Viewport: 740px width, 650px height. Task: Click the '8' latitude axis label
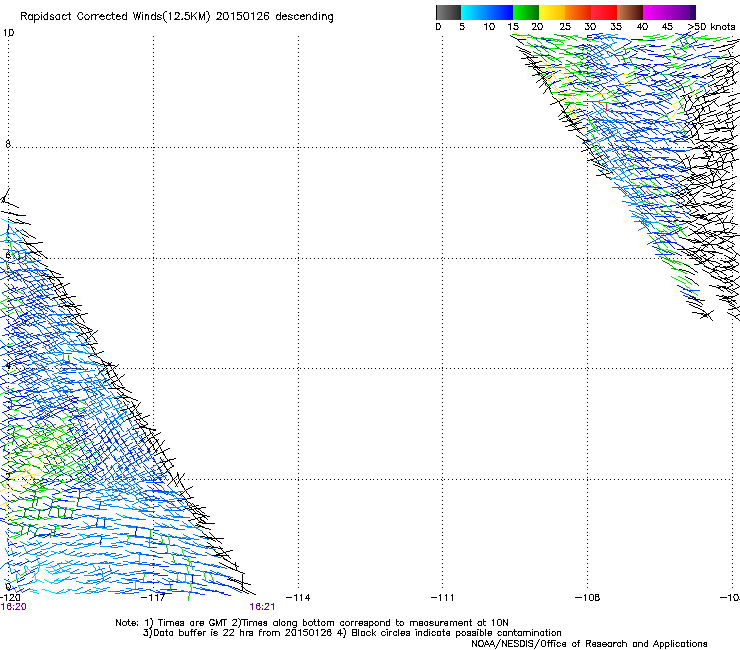(8, 144)
